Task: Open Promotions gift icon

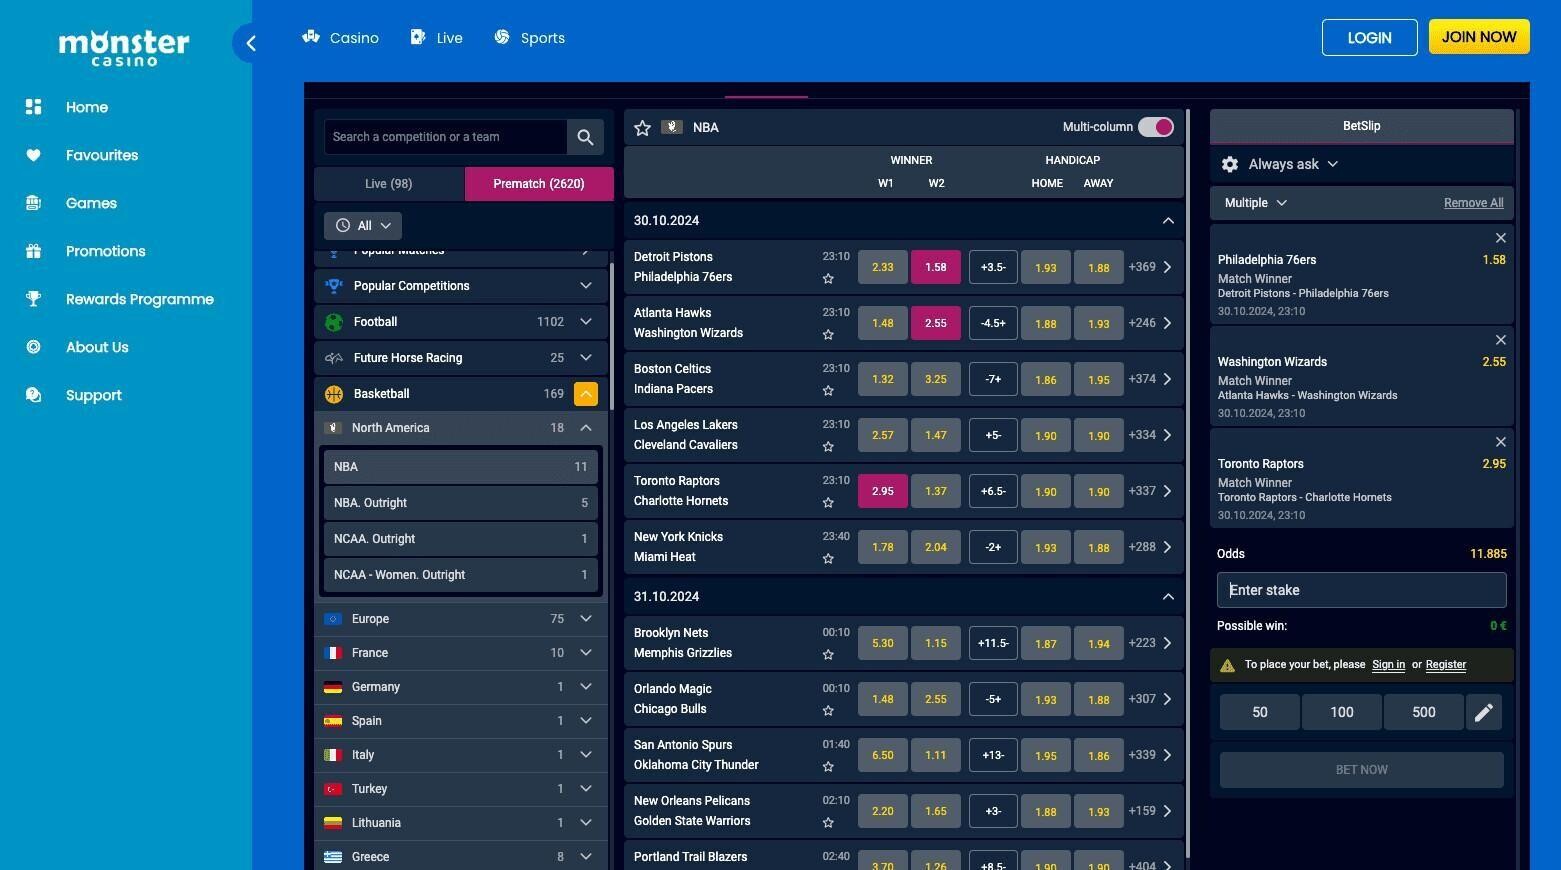Action: pyautogui.click(x=33, y=251)
